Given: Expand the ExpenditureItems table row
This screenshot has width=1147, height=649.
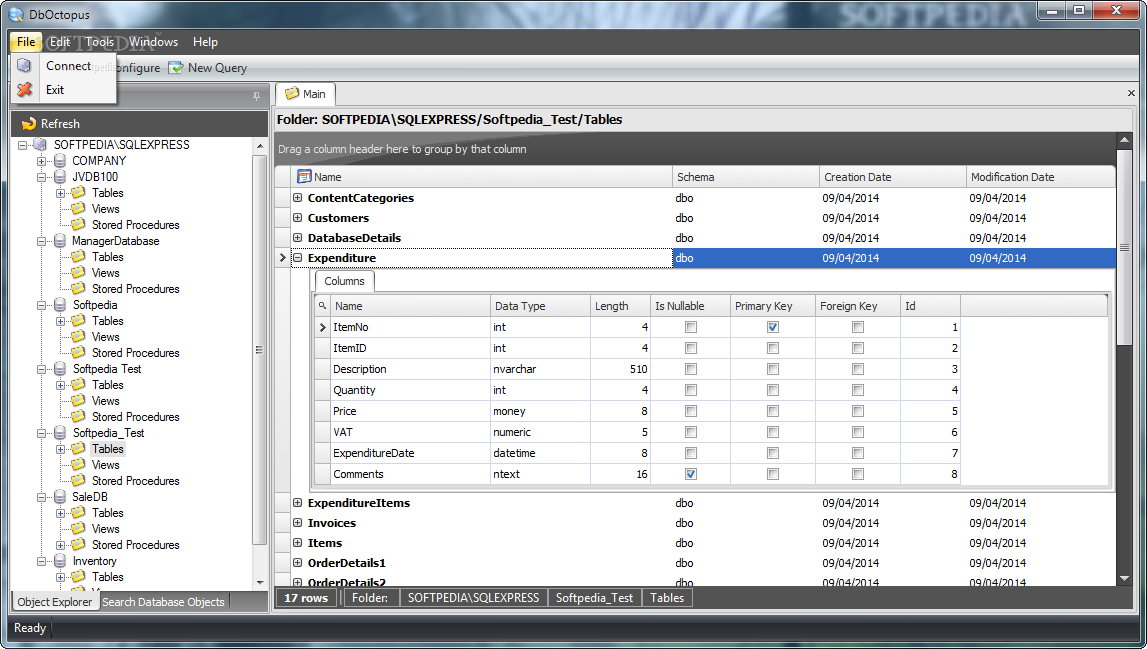Looking at the screenshot, I should 298,503.
